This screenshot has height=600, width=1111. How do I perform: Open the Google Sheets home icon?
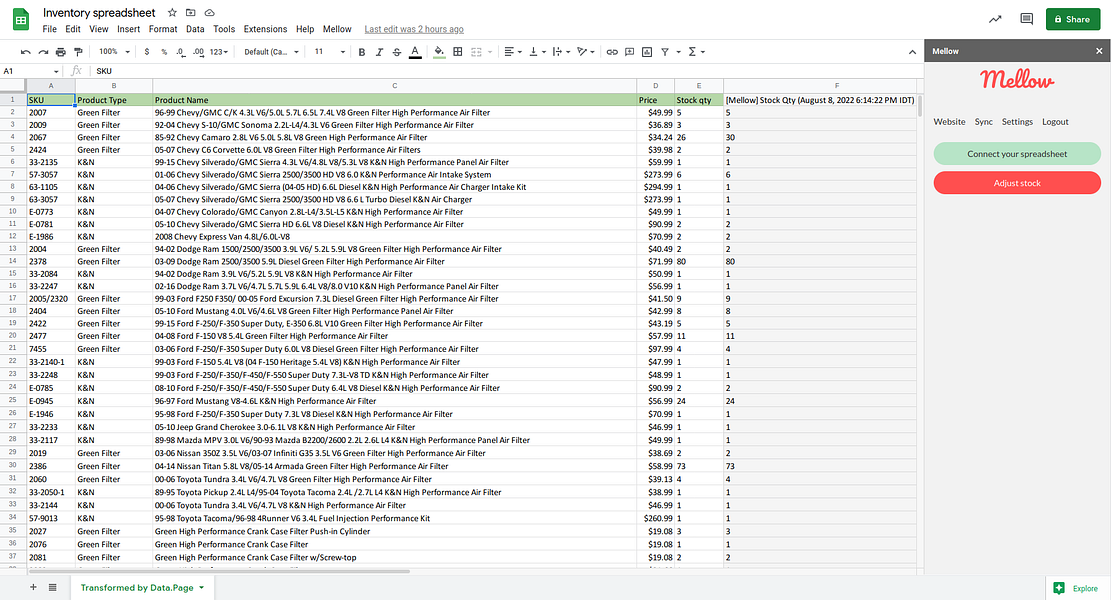pos(21,20)
